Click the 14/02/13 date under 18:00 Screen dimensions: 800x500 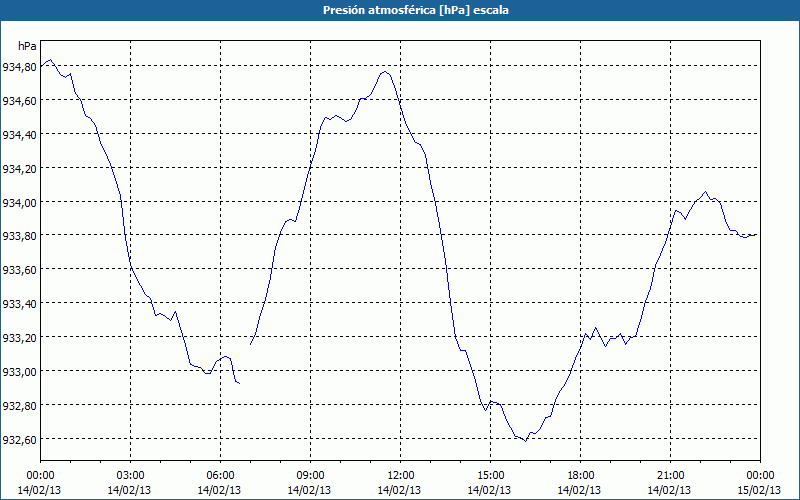coord(579,490)
